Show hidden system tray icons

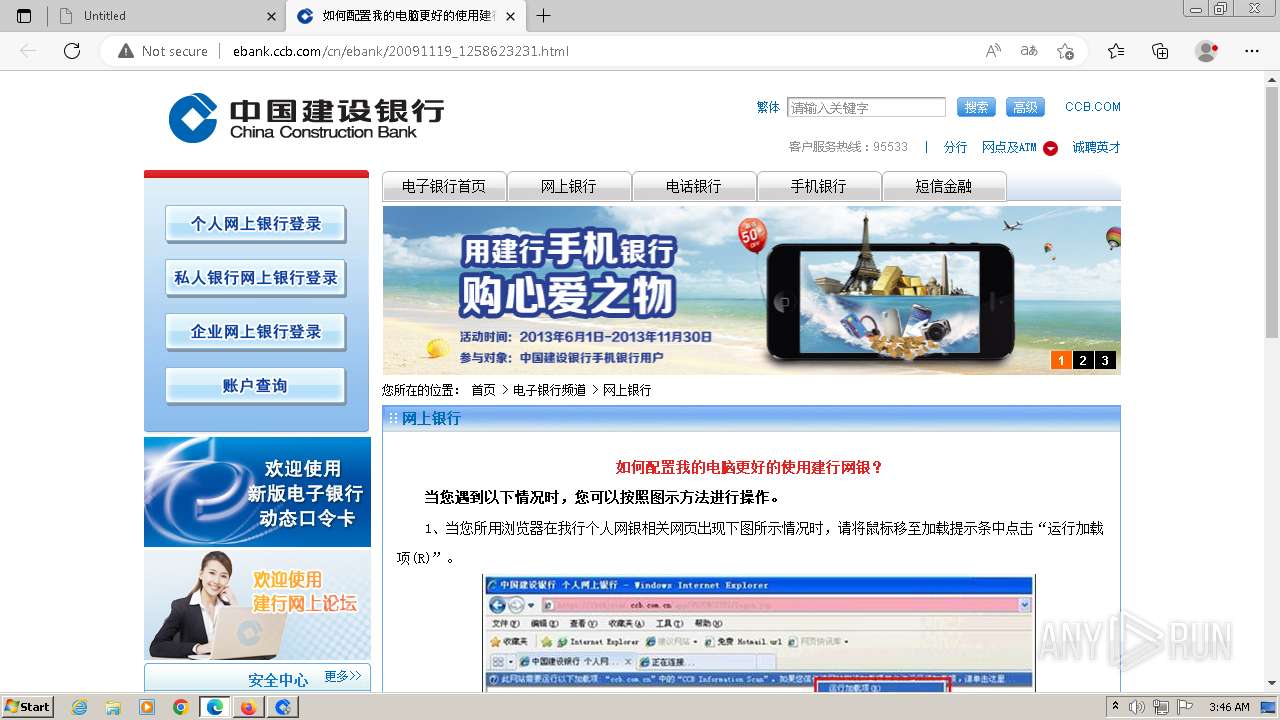coord(1116,707)
